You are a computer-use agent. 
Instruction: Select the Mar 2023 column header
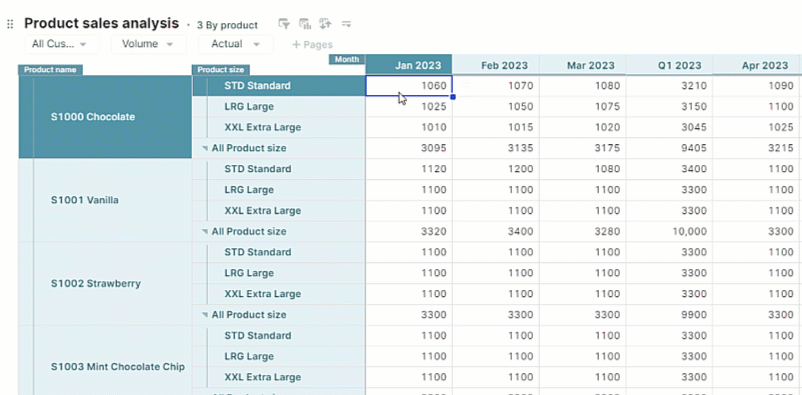583,65
